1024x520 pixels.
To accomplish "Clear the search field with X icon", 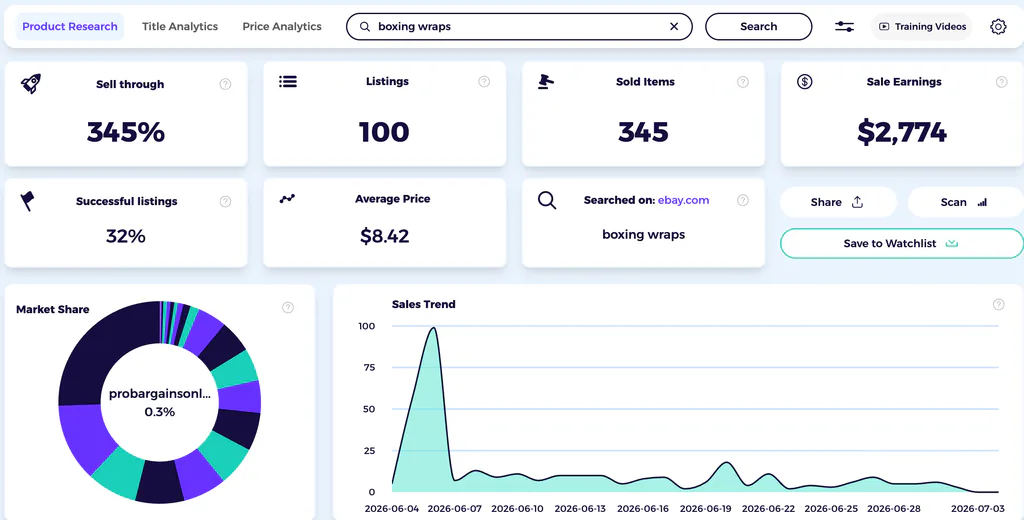I will click(x=674, y=27).
